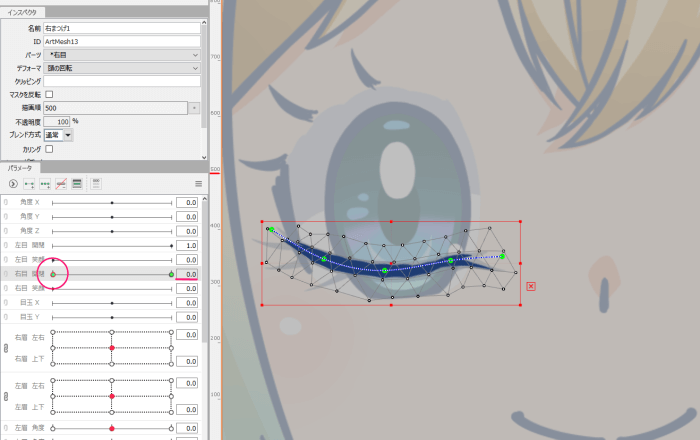Click the 名前 field containing 右まつげ1
The width and height of the screenshot is (700, 440).
point(121,28)
